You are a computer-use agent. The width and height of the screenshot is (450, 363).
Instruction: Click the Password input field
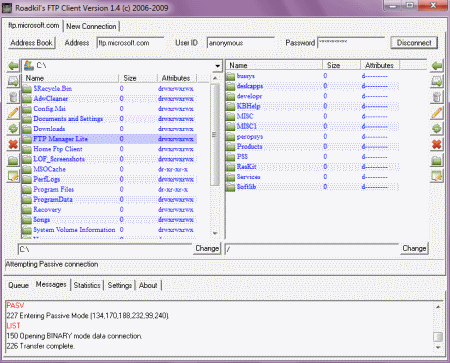351,43
